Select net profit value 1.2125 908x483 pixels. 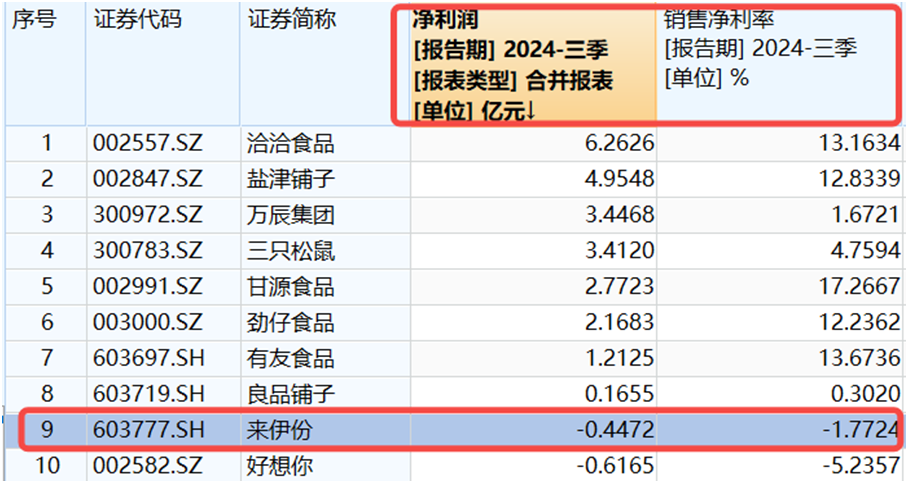point(620,358)
